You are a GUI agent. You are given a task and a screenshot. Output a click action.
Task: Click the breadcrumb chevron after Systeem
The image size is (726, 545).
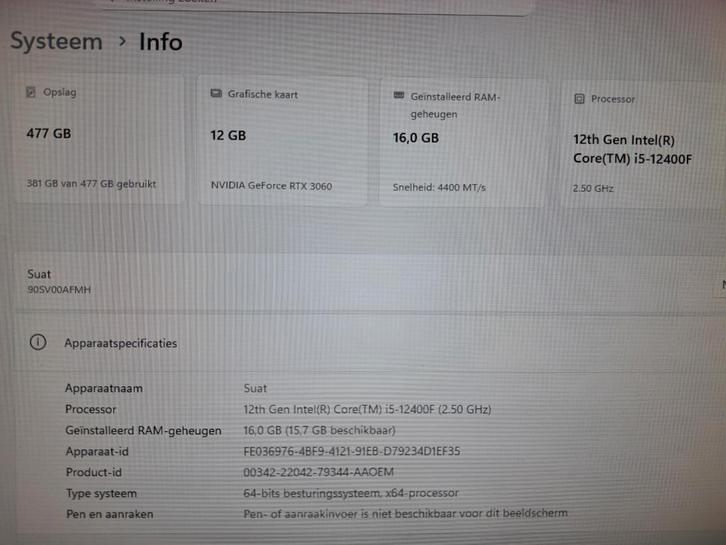[122, 42]
